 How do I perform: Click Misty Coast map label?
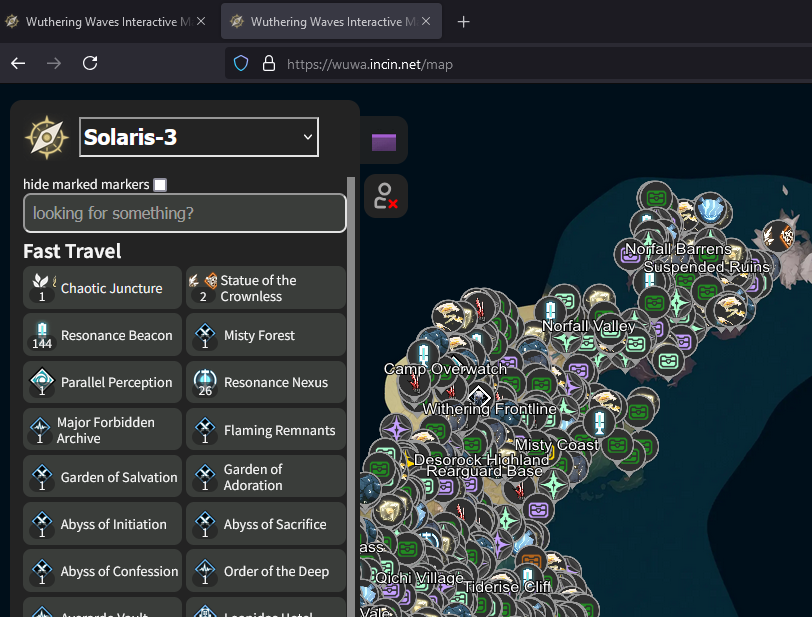point(557,445)
